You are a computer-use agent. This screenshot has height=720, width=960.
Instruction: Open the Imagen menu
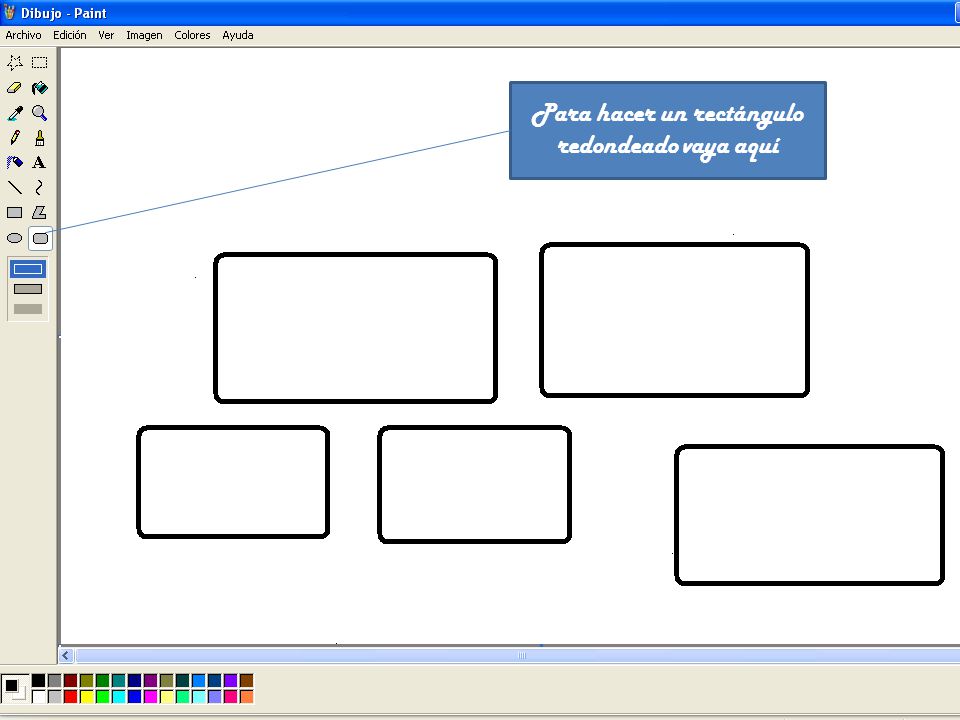click(144, 35)
